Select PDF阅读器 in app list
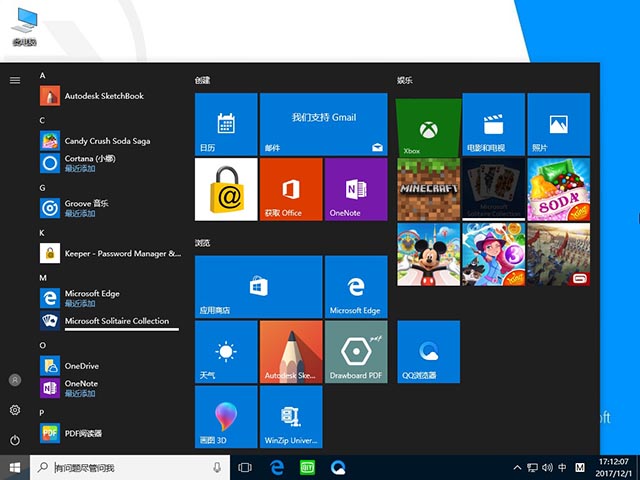 [x=110, y=433]
